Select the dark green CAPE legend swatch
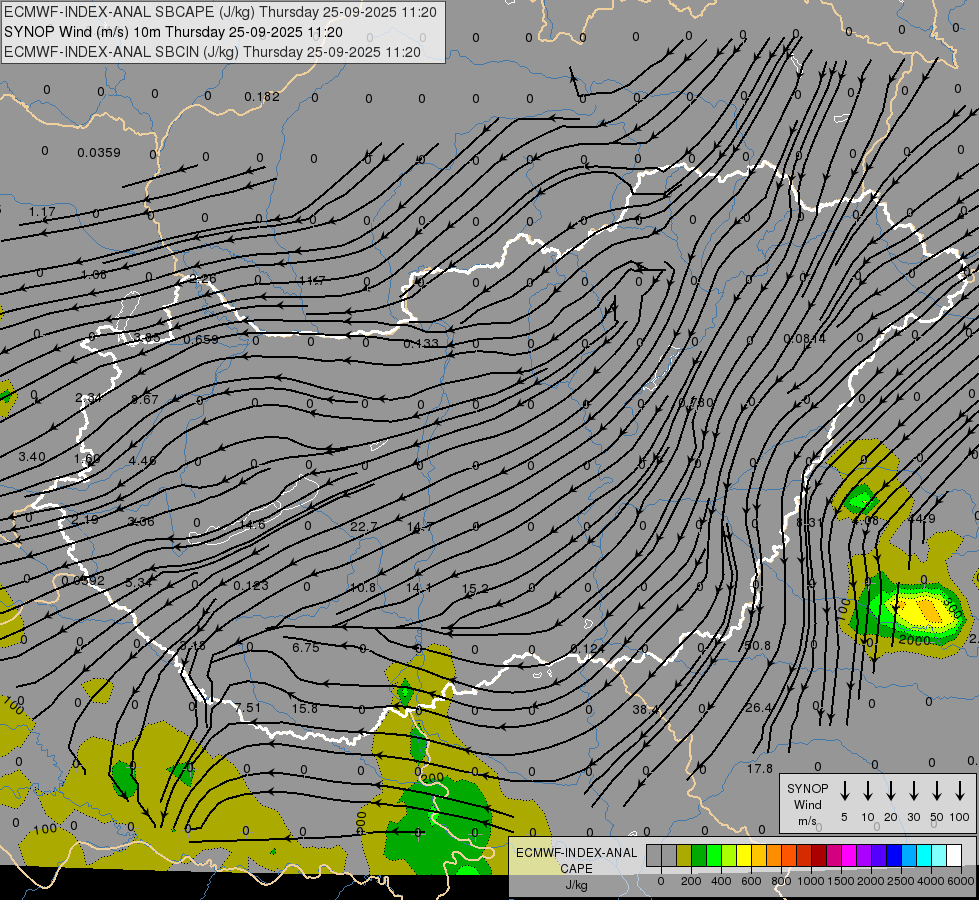The image size is (979, 900). tap(699, 855)
